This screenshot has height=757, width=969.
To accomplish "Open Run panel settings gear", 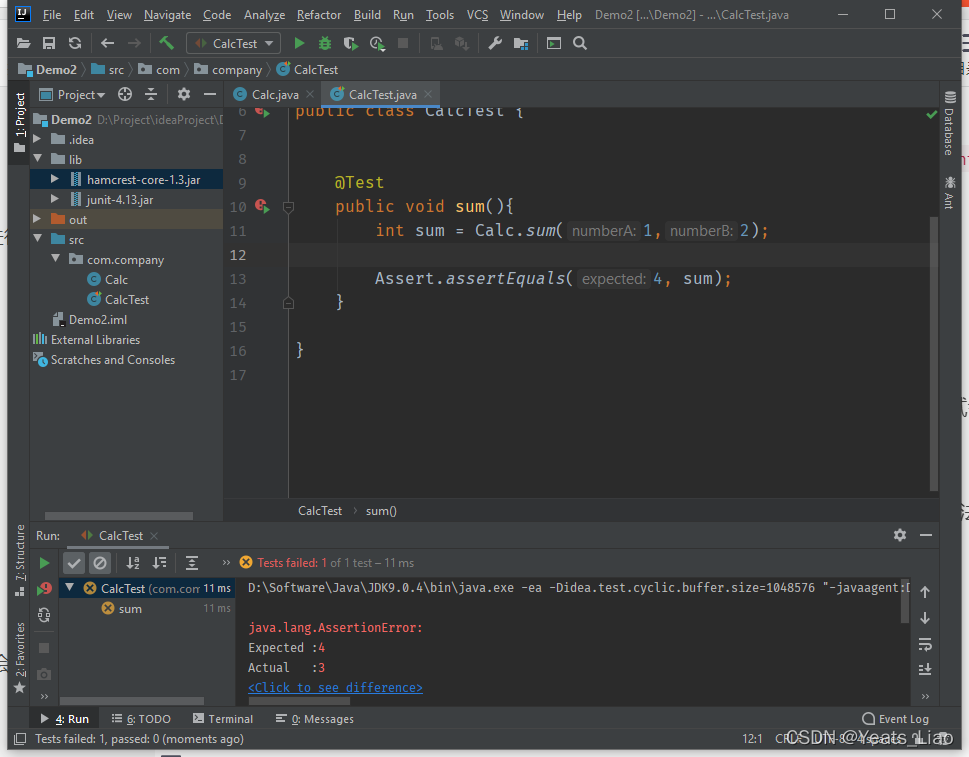I will (x=899, y=536).
